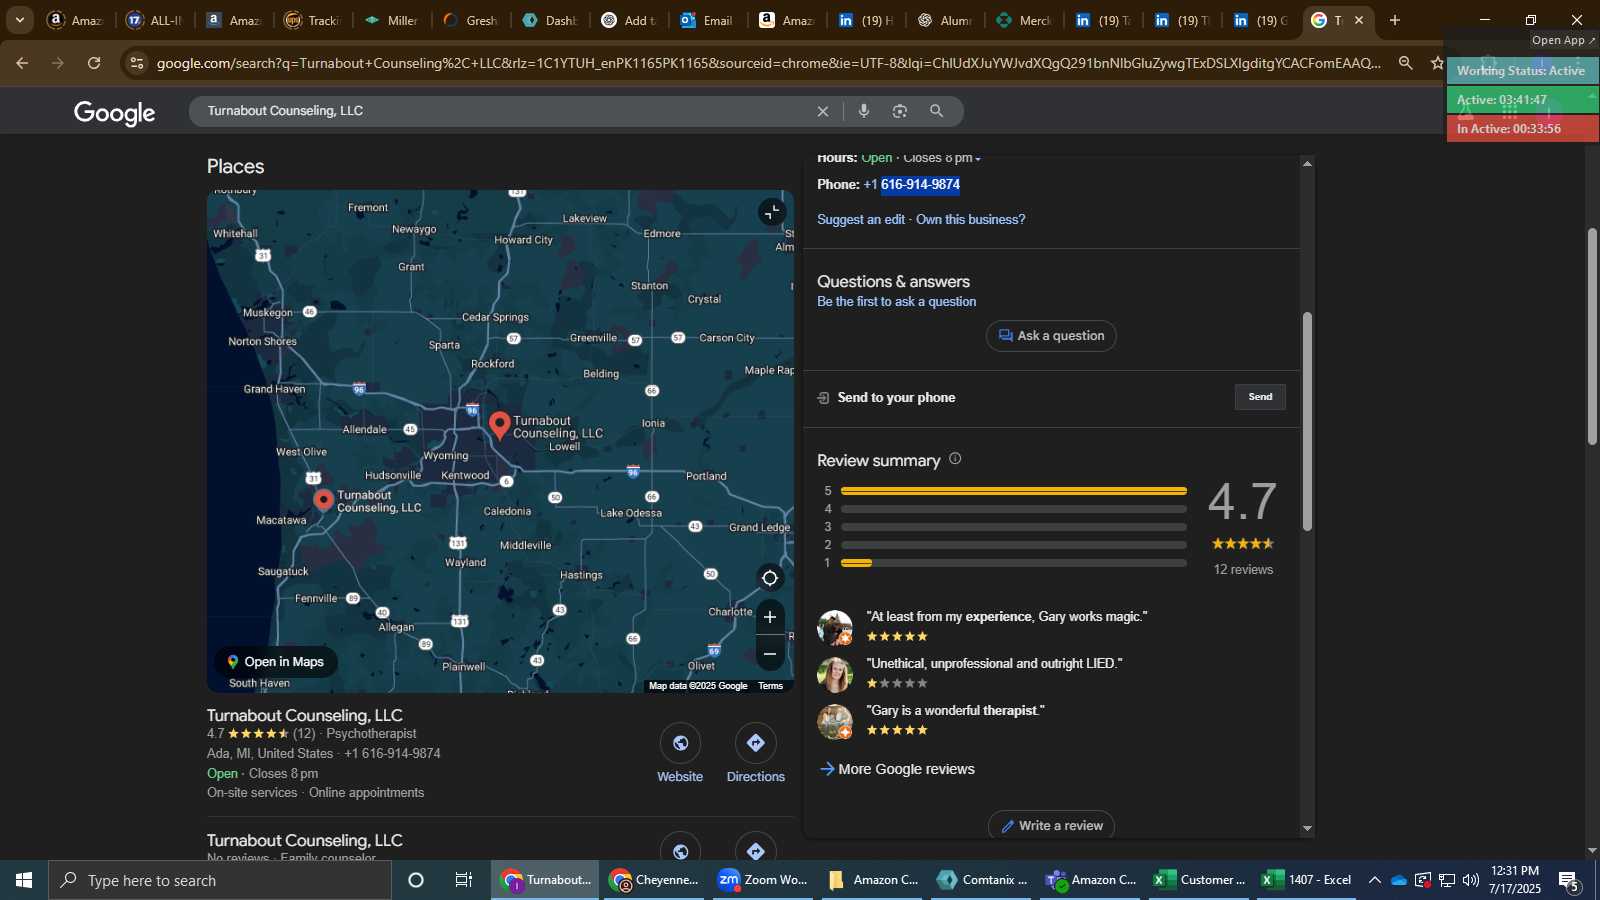Click Google search magnifier button

936,111
